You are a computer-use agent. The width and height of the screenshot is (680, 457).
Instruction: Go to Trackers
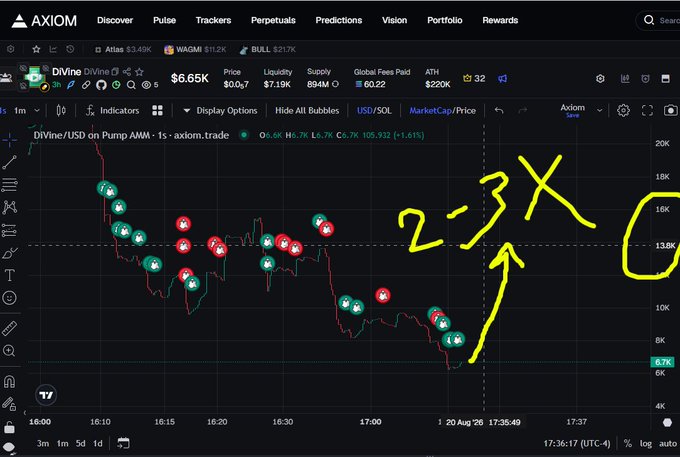(213, 20)
